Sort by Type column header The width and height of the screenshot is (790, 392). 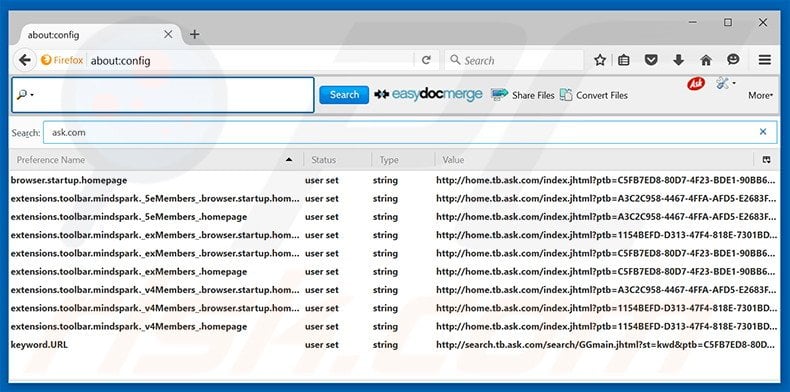tap(403, 160)
